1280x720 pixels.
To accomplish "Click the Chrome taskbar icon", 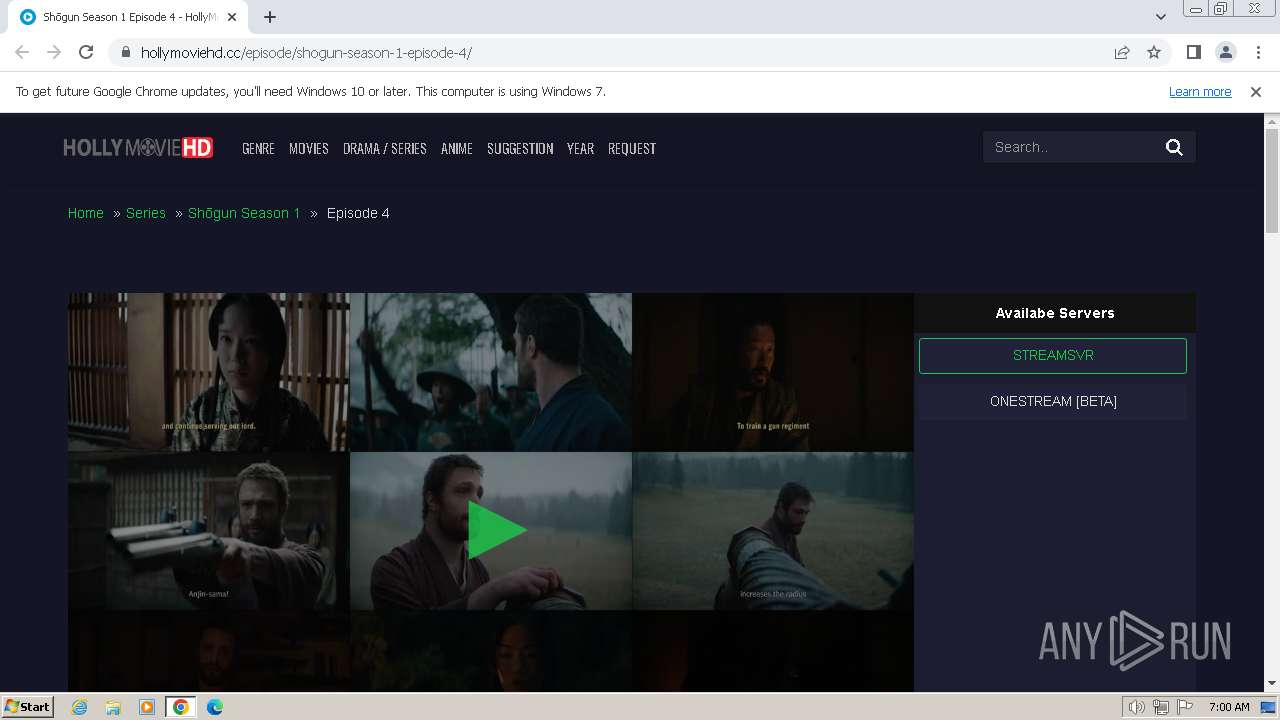I will (x=181, y=707).
